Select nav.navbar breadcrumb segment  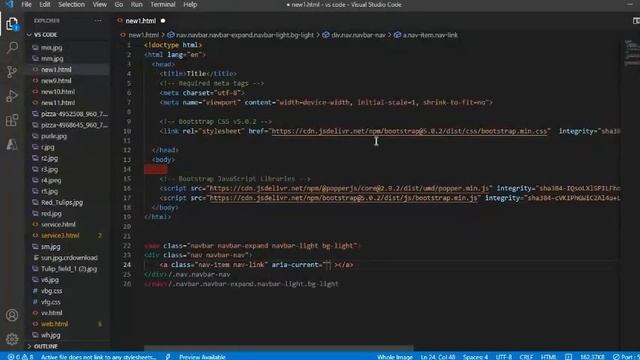click(245, 35)
